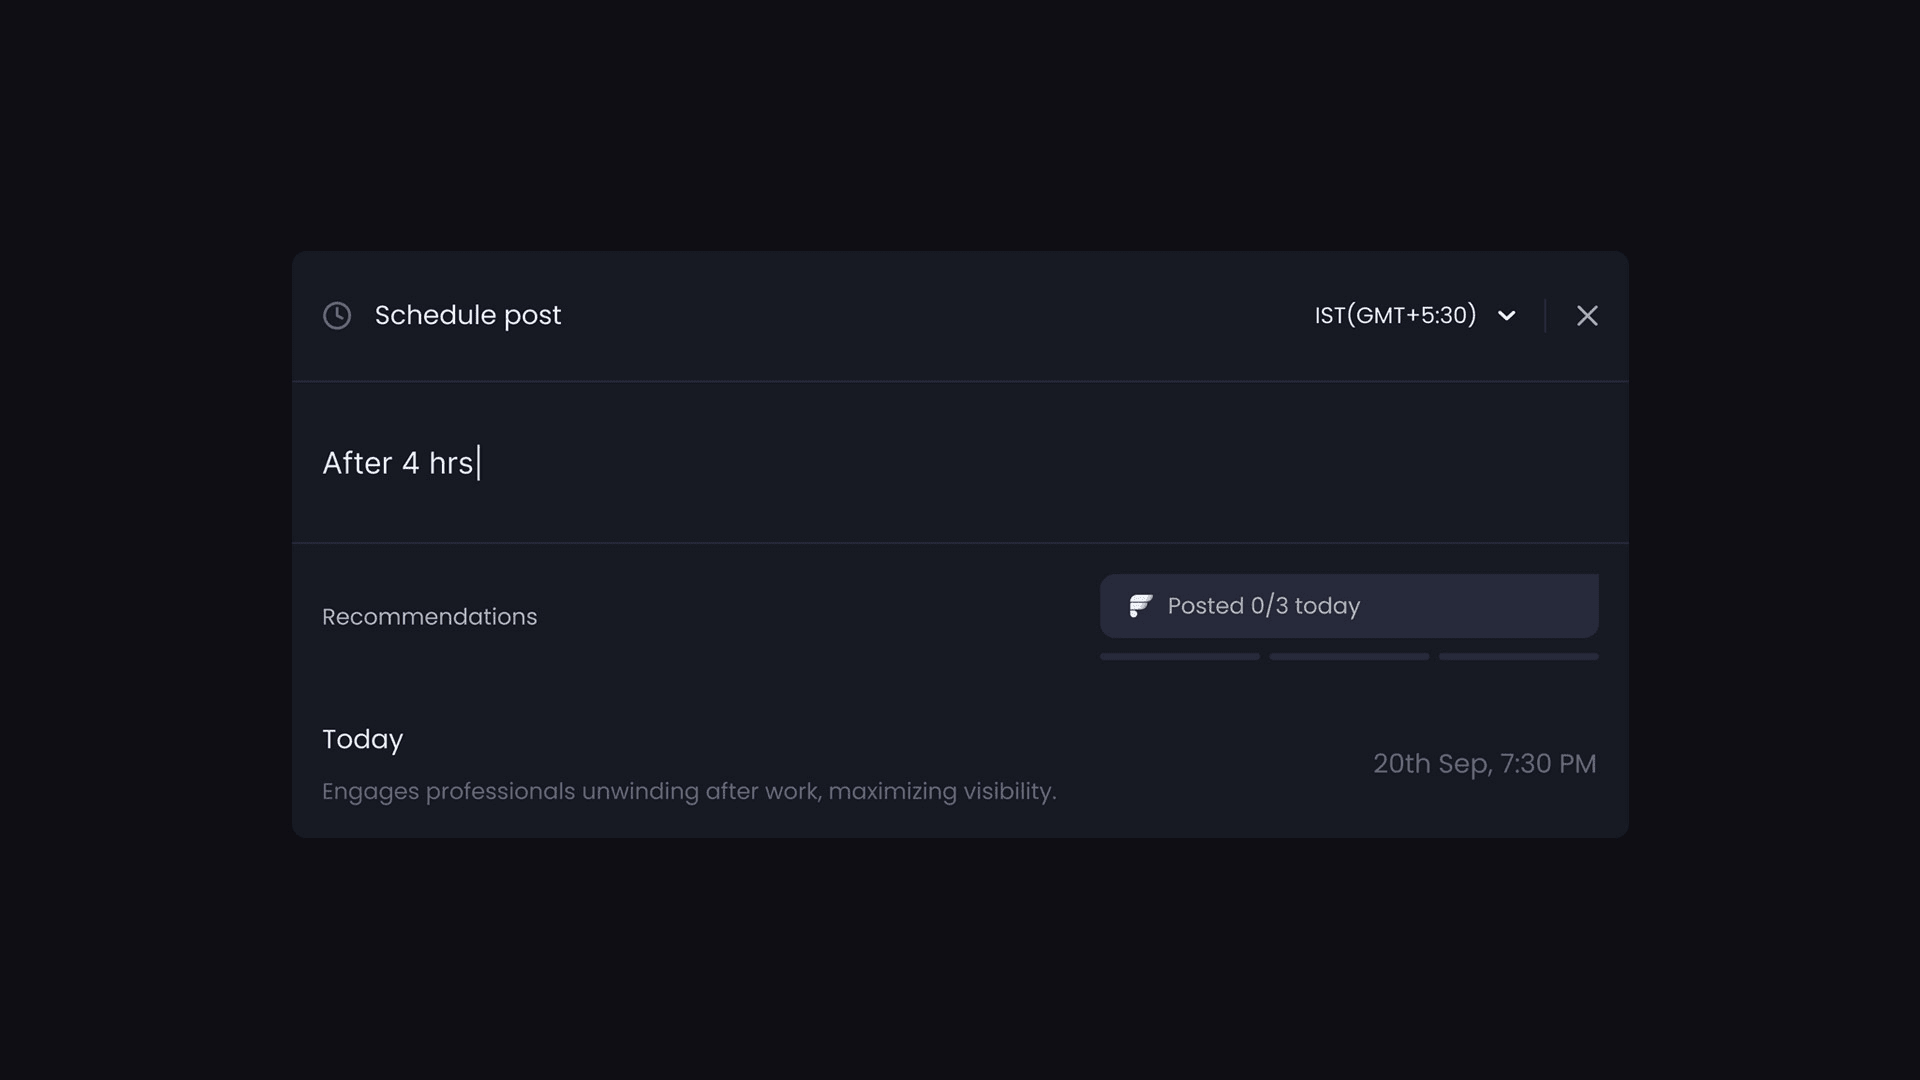Click the logo icon in Posted badge
This screenshot has width=1920, height=1080.
[x=1140, y=606]
